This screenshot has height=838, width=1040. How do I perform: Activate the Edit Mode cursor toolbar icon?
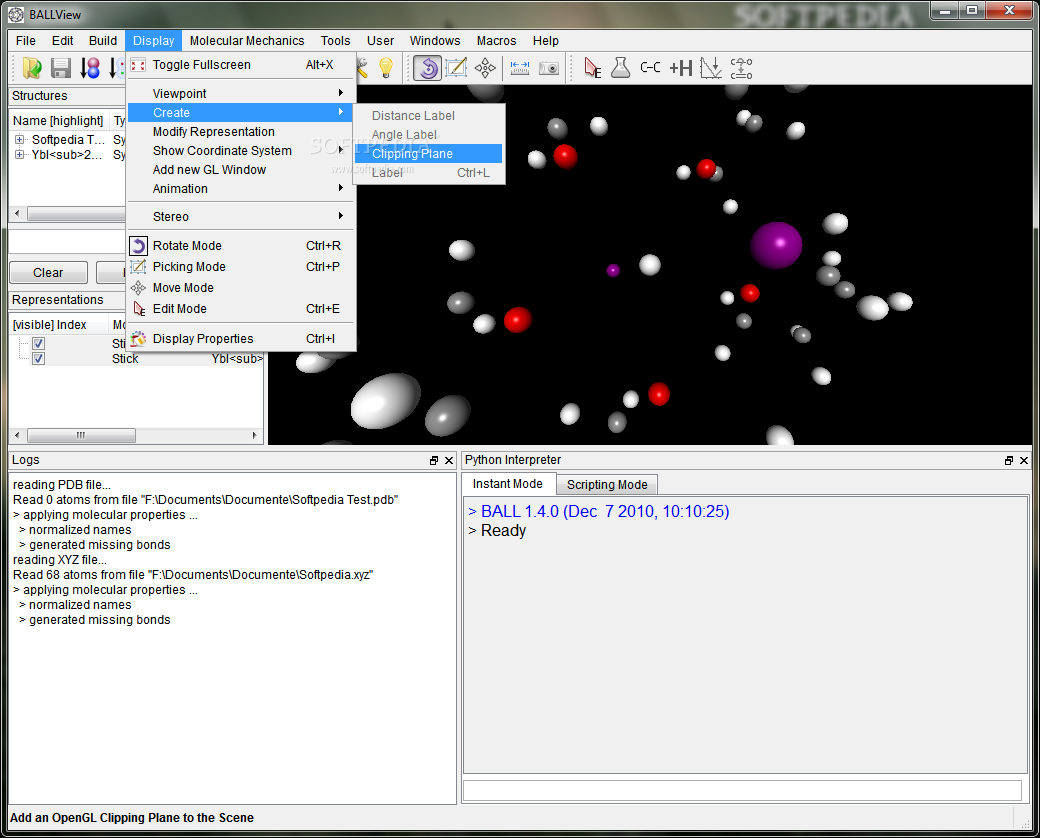pos(592,68)
